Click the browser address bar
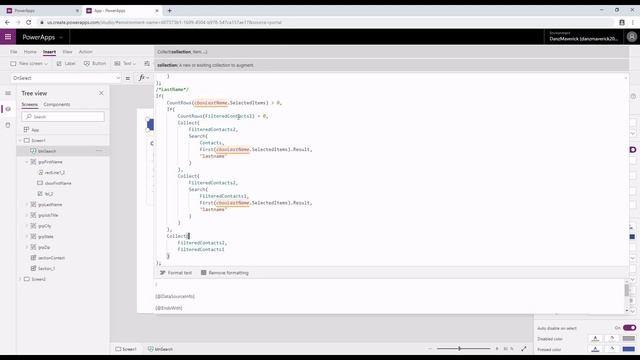 (x=327, y=22)
